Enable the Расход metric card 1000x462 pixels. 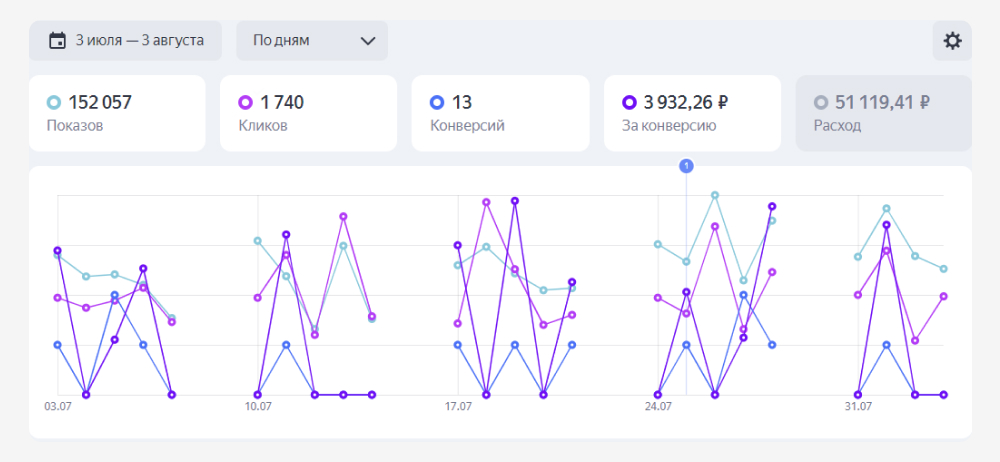[x=884, y=113]
